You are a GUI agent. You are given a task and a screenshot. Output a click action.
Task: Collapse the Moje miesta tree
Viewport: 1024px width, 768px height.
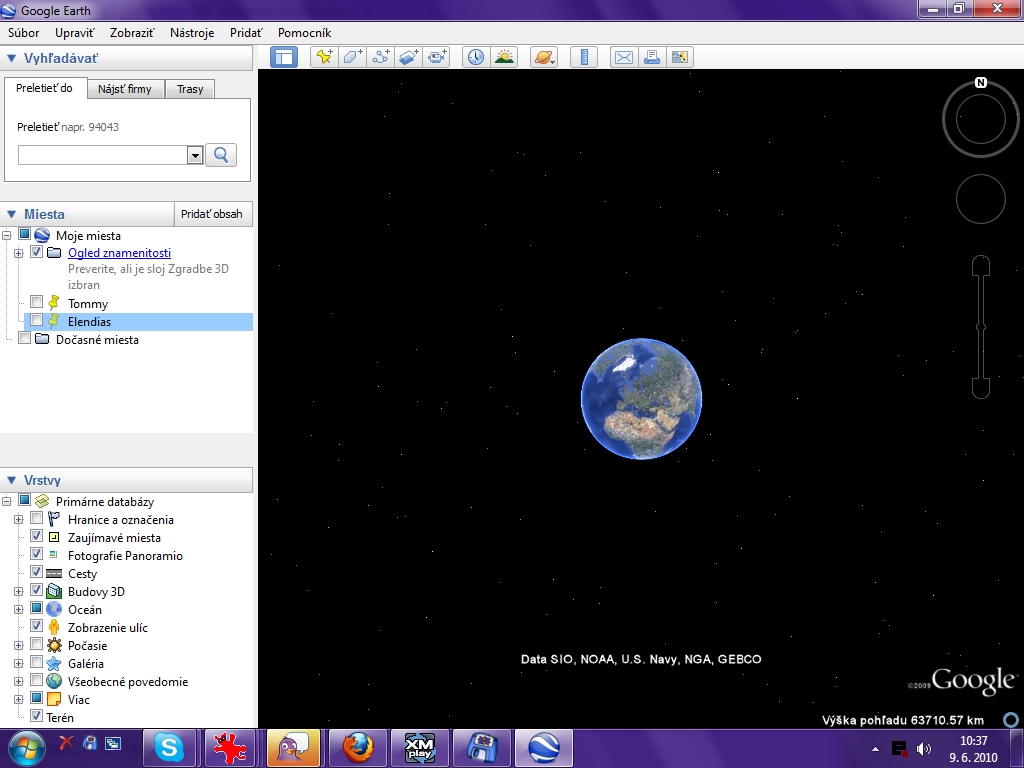(7, 235)
